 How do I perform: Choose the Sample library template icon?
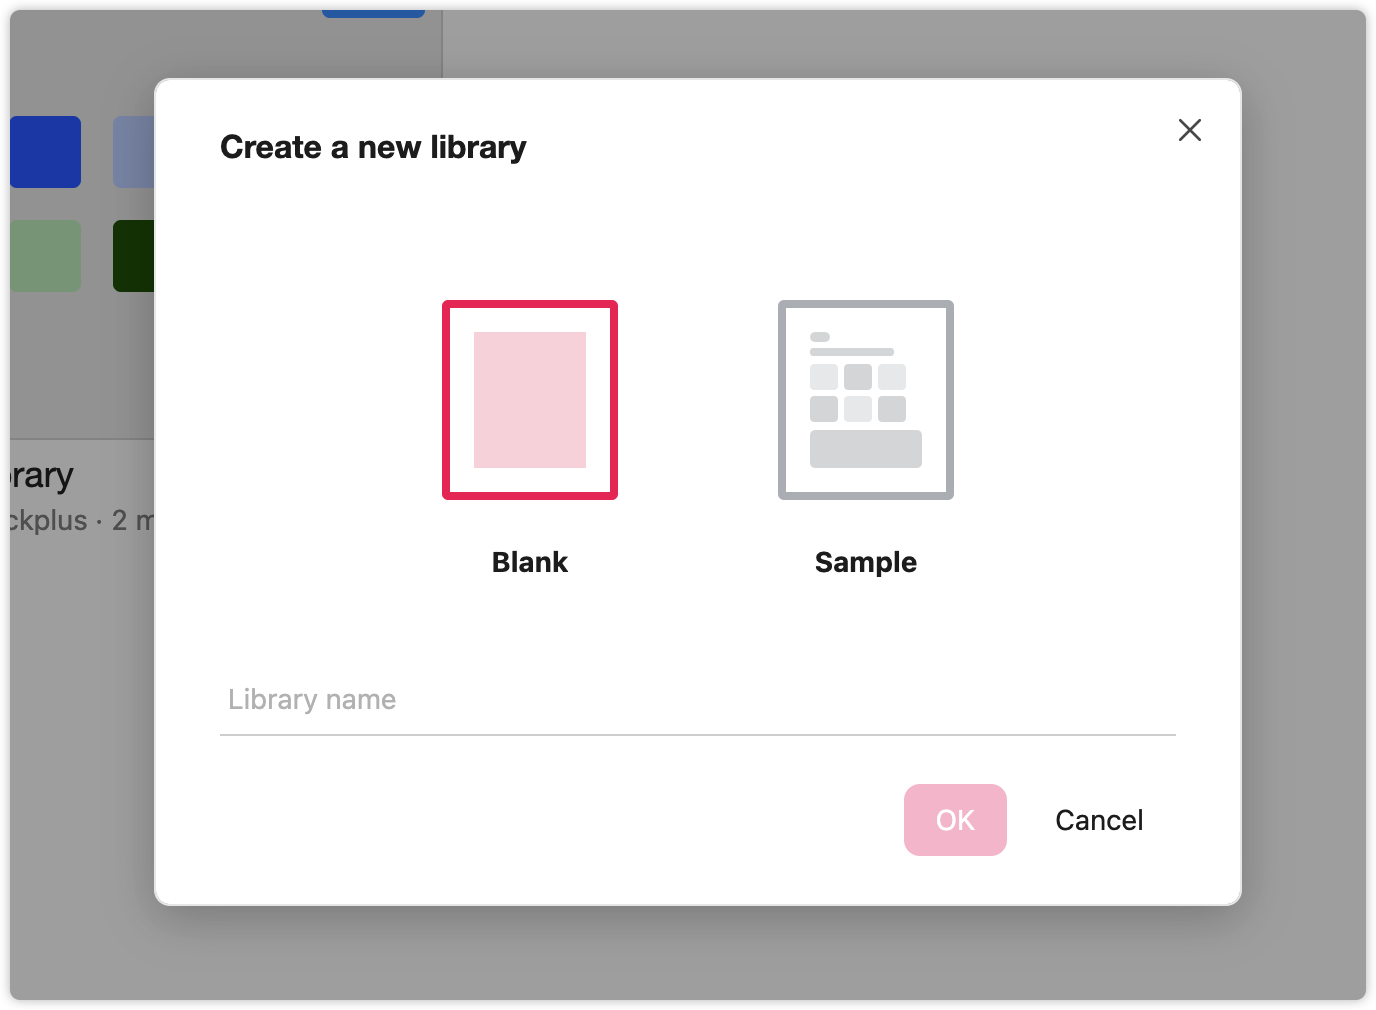pos(866,400)
